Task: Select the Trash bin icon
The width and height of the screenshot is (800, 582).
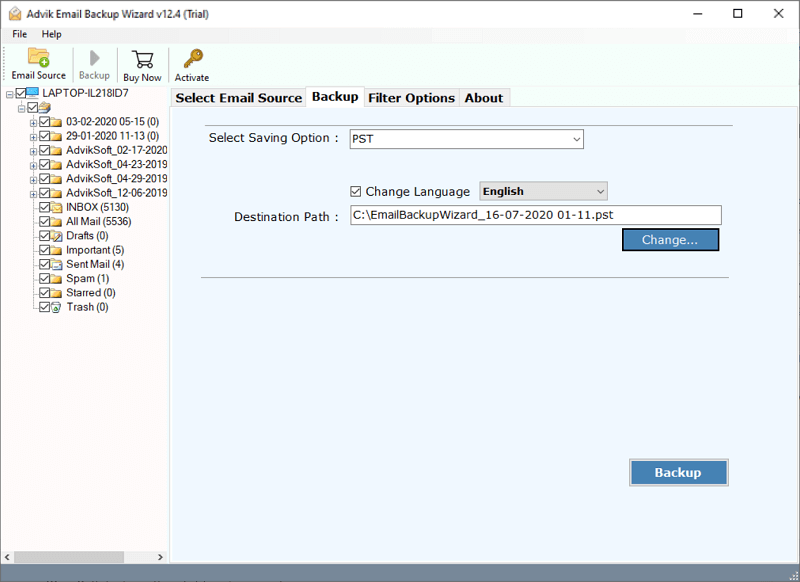Action: tap(56, 308)
